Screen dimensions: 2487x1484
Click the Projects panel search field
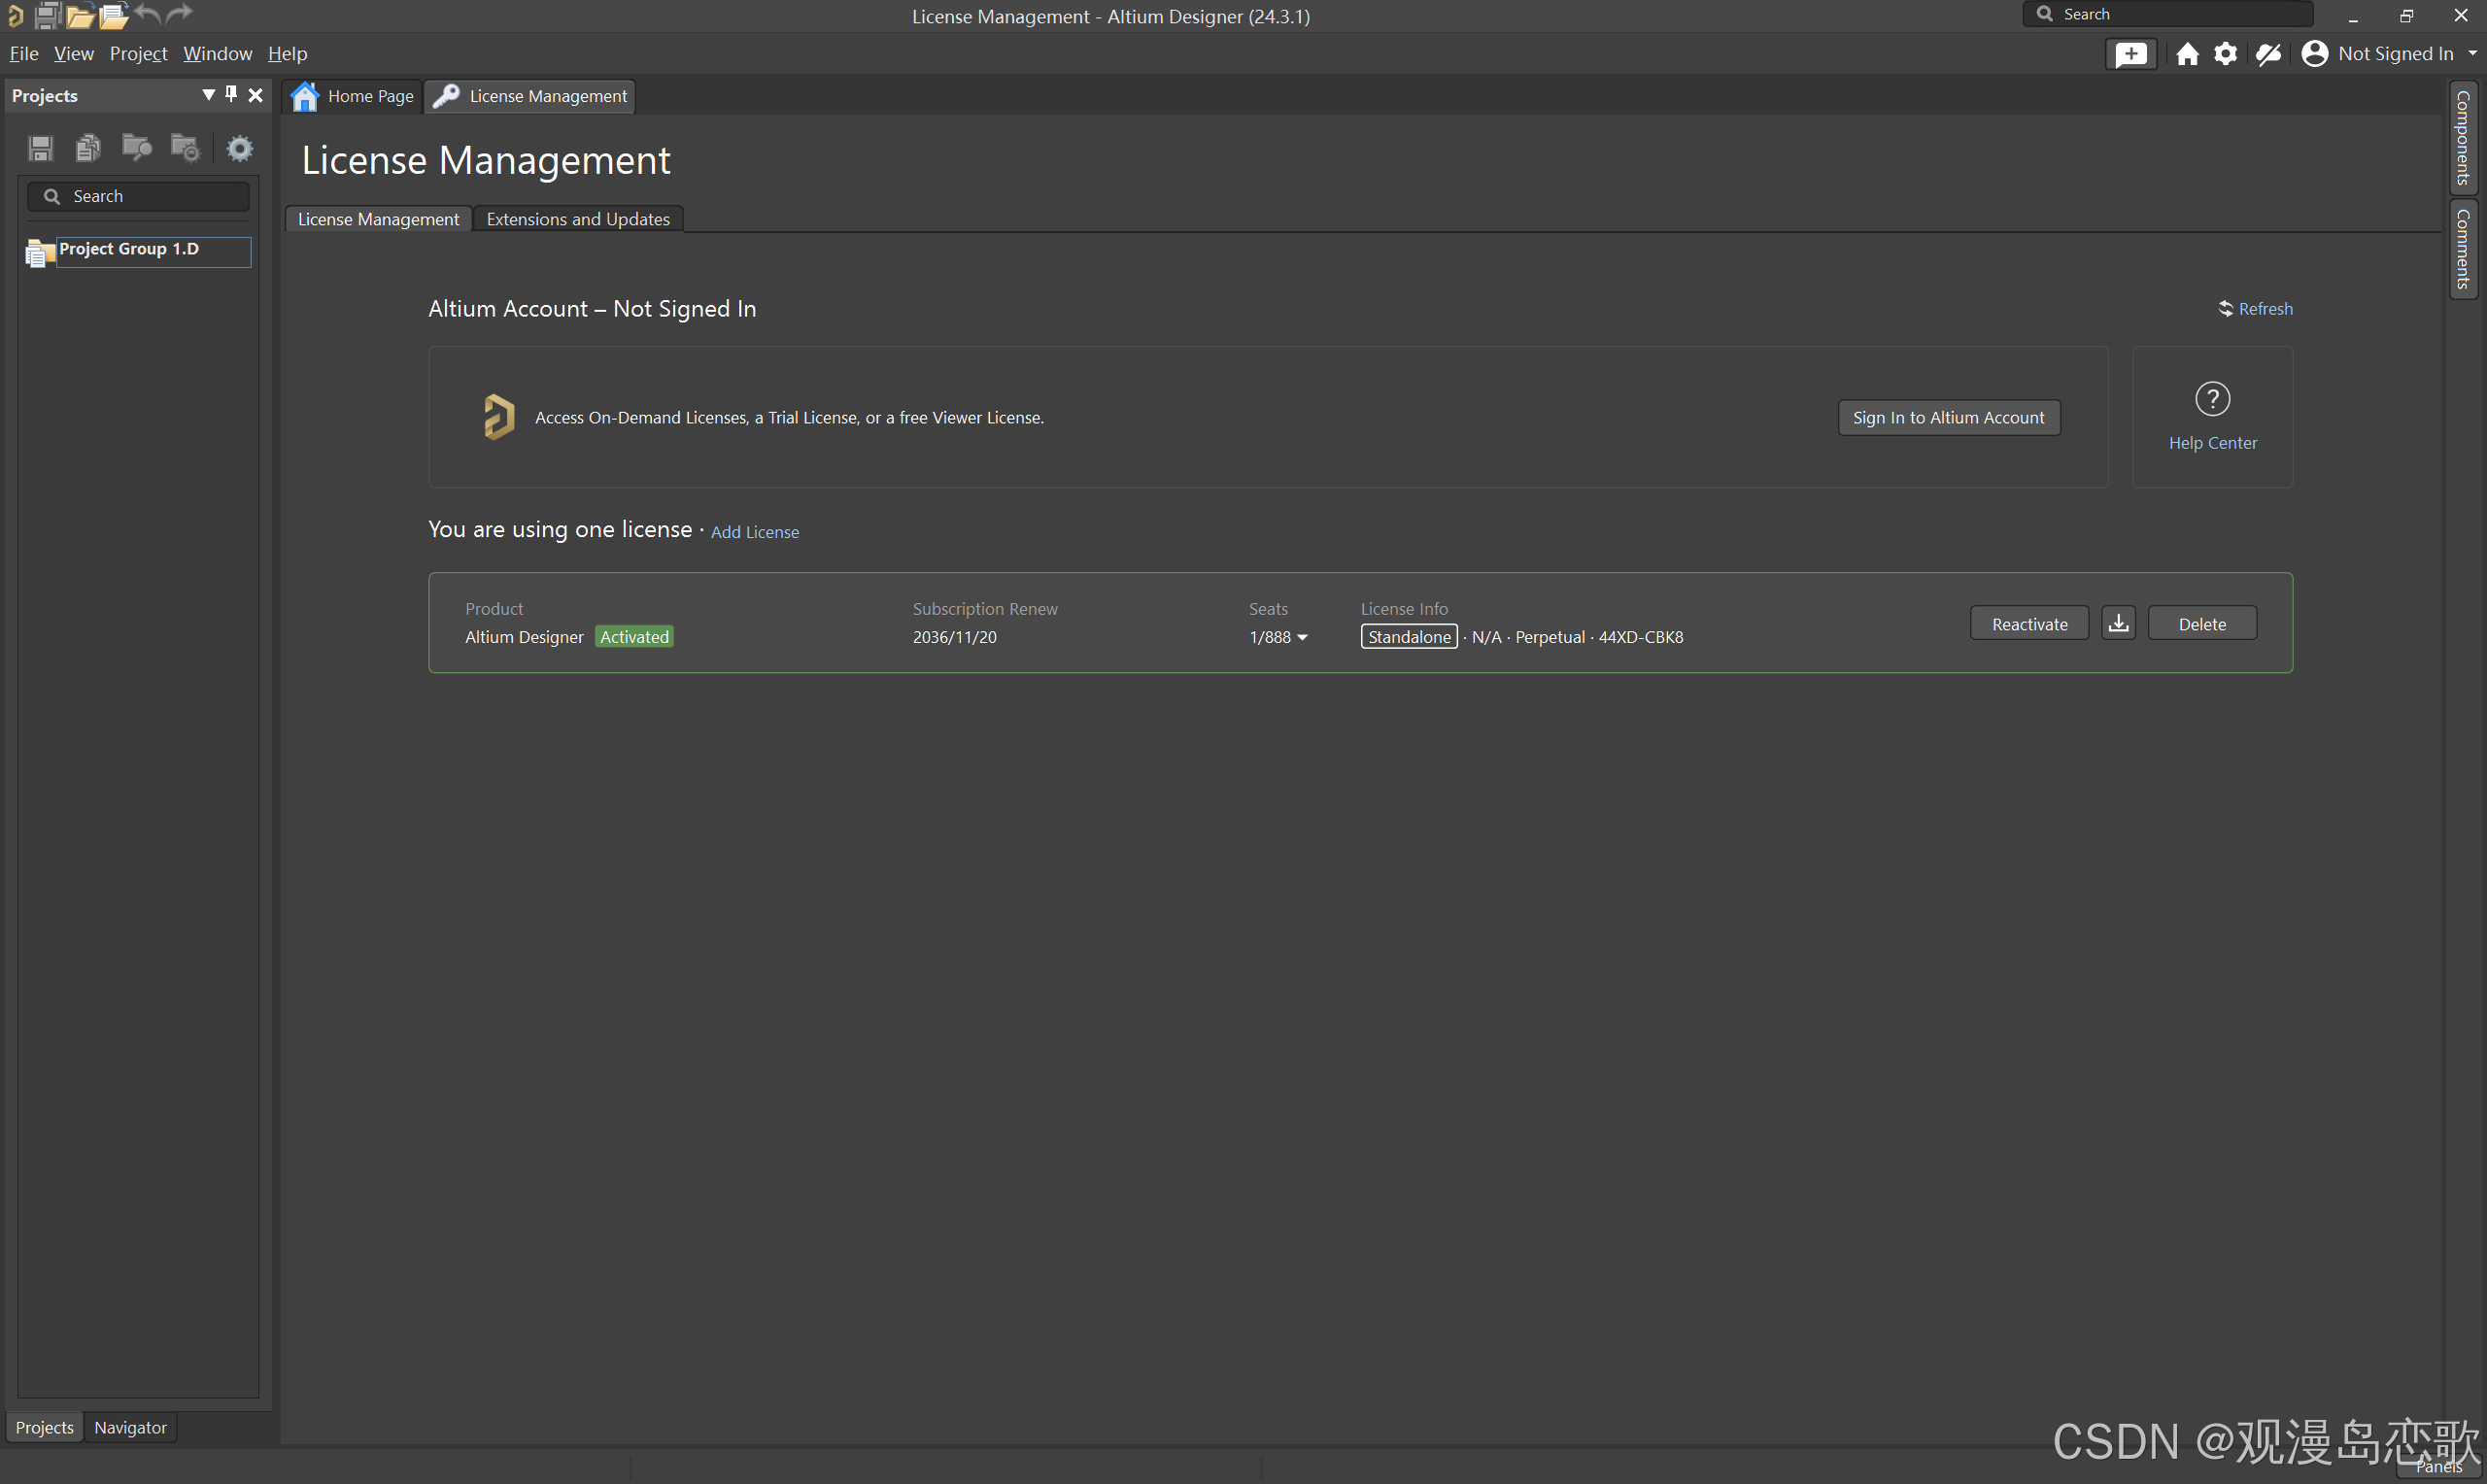(140, 197)
